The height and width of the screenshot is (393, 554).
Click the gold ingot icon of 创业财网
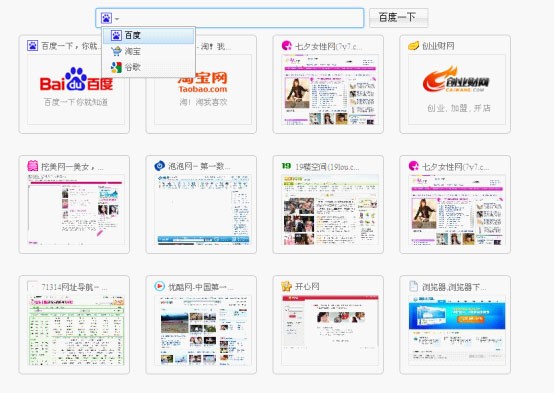(x=413, y=46)
